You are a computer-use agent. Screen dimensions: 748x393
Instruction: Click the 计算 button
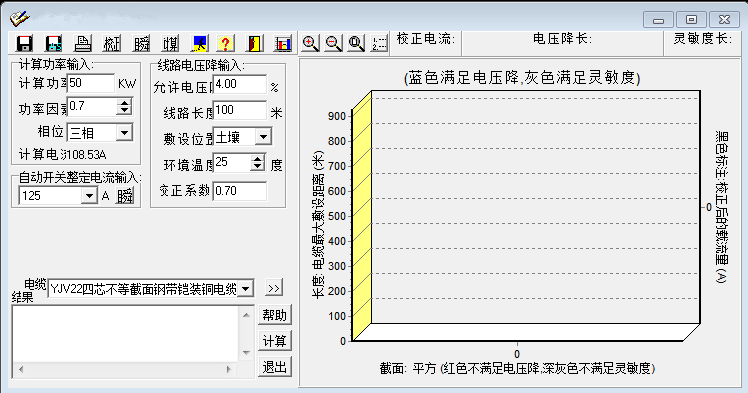(274, 341)
